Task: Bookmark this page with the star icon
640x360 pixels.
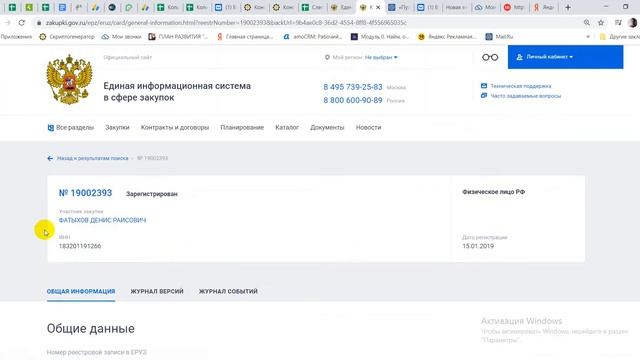Action: click(601, 23)
